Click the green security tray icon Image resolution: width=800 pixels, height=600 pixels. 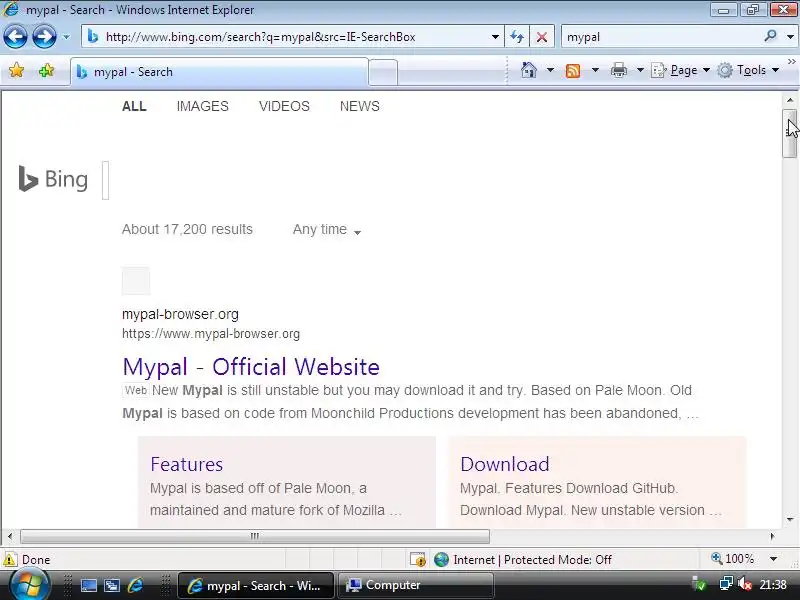(x=699, y=584)
